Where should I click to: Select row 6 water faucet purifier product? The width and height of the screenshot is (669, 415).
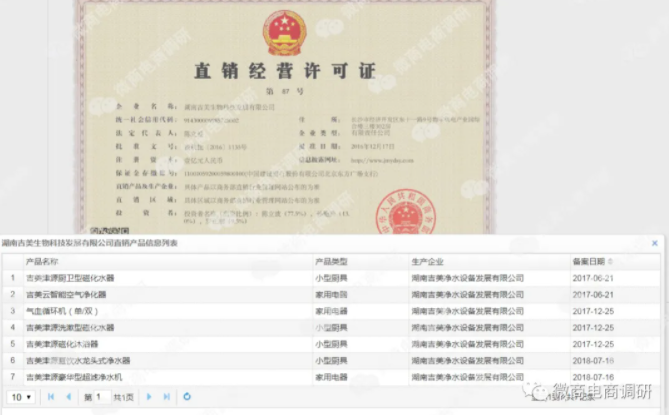[331, 361]
